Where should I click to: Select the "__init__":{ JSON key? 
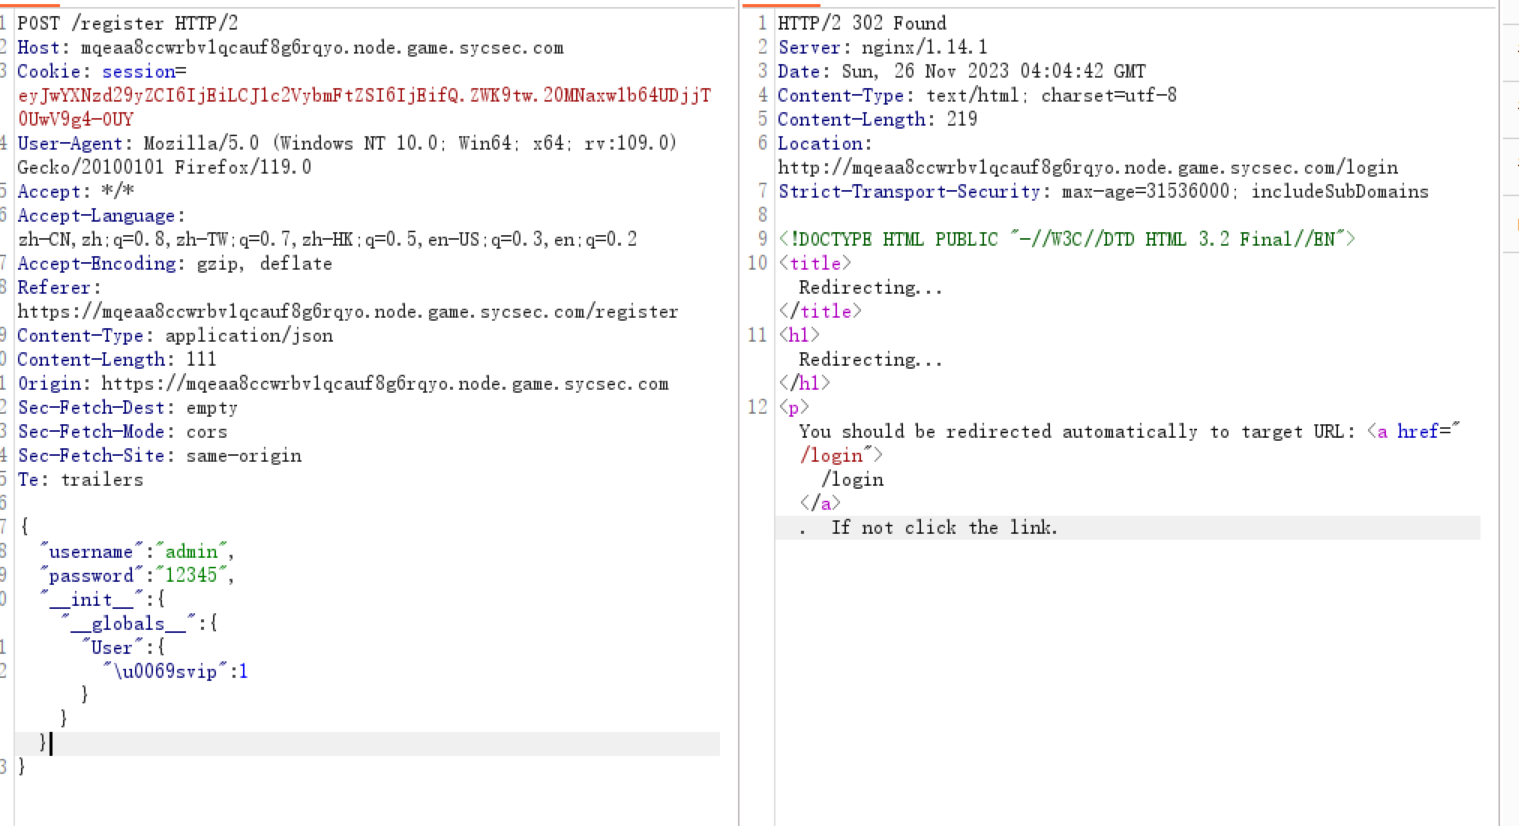click(x=102, y=599)
